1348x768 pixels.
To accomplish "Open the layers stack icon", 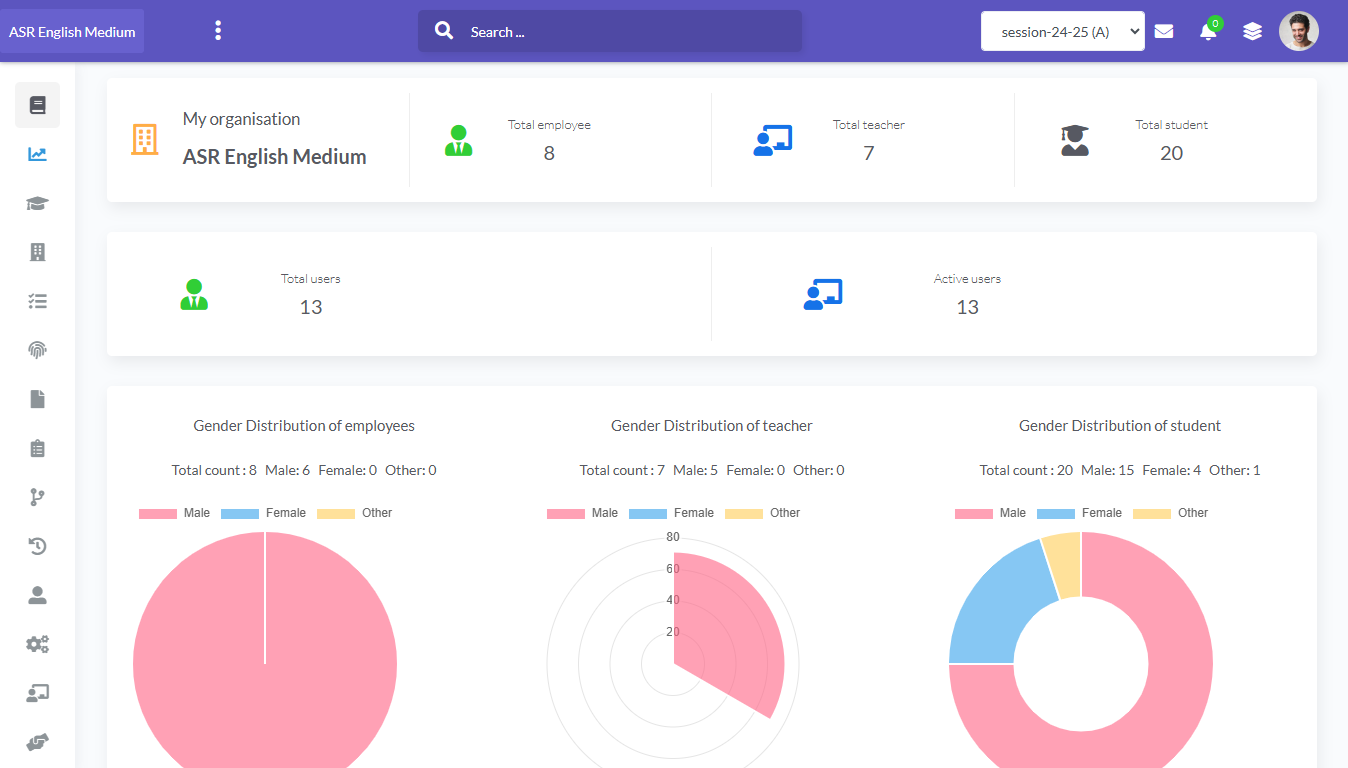I will click(1252, 31).
